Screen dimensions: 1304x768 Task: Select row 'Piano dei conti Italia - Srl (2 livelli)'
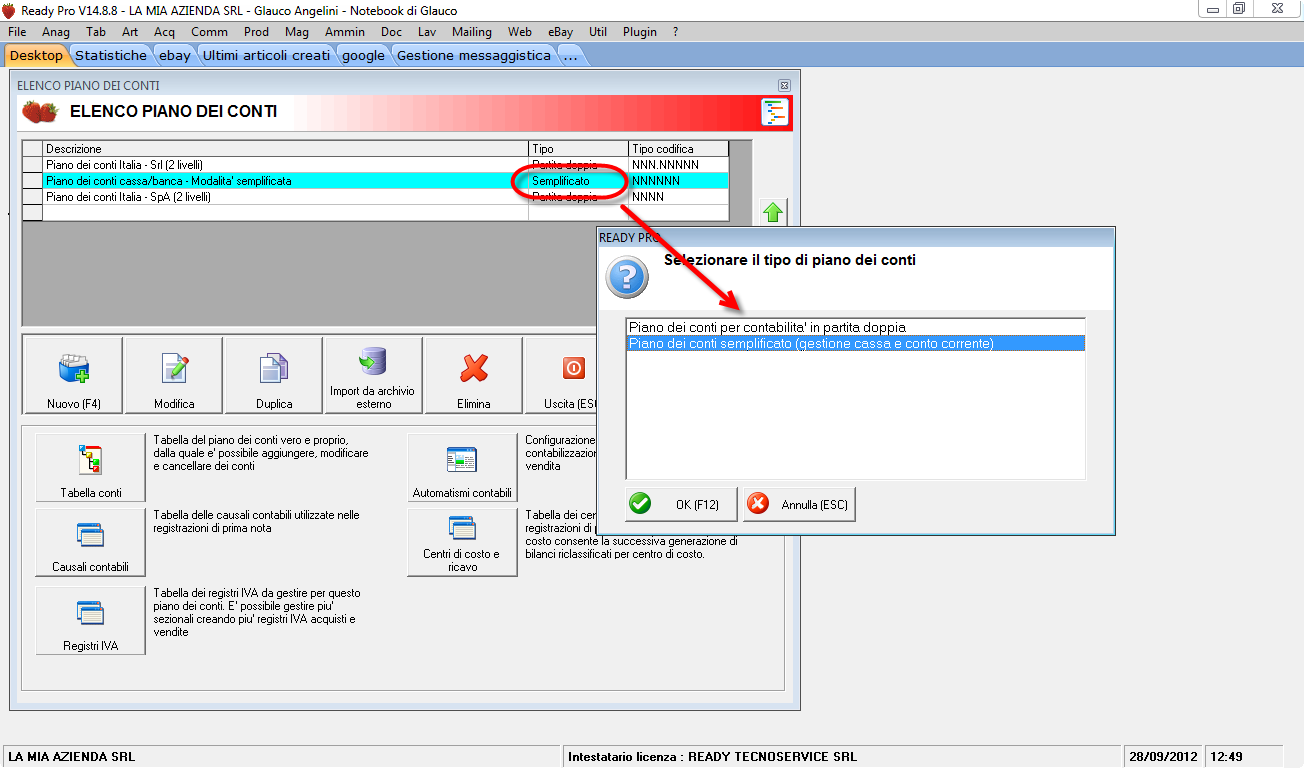(375, 164)
